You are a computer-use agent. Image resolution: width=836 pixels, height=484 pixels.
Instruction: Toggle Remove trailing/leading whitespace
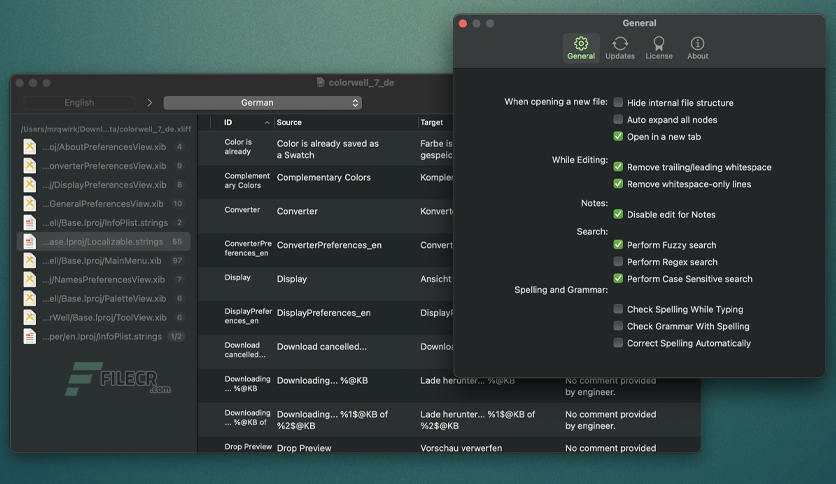point(618,167)
